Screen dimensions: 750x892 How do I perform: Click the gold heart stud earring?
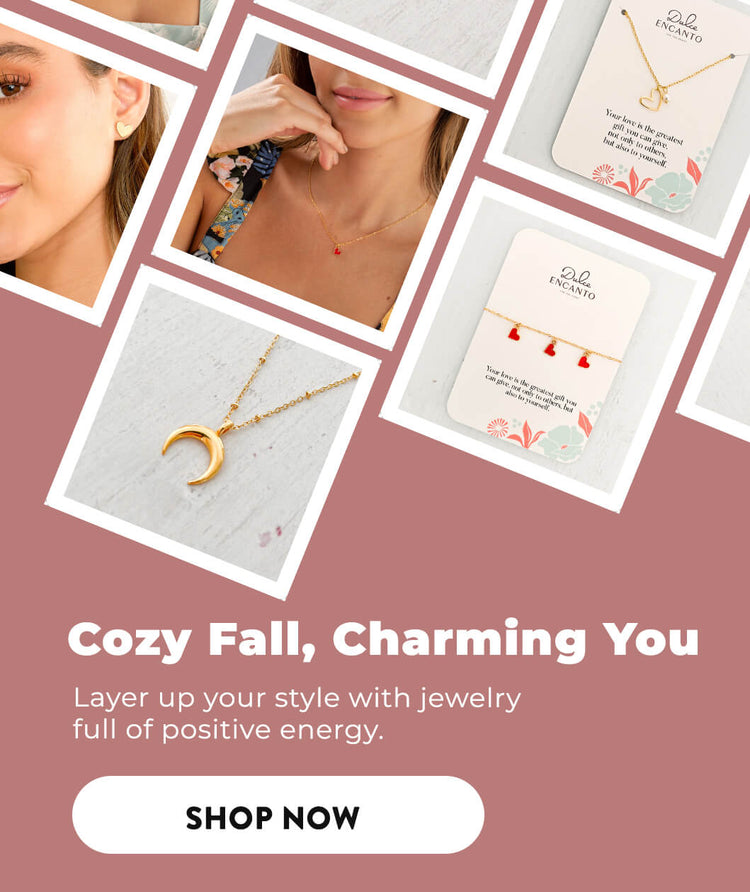click(x=124, y=129)
